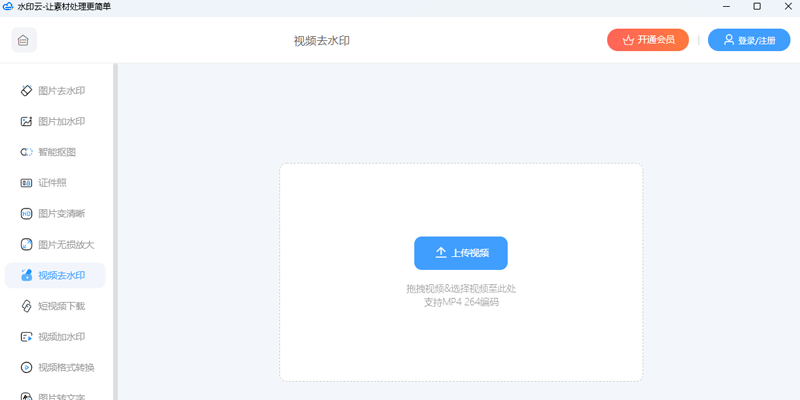The image size is (800, 400).
Task: Click the 图片变清晰 HD icon
Action: pos(26,214)
